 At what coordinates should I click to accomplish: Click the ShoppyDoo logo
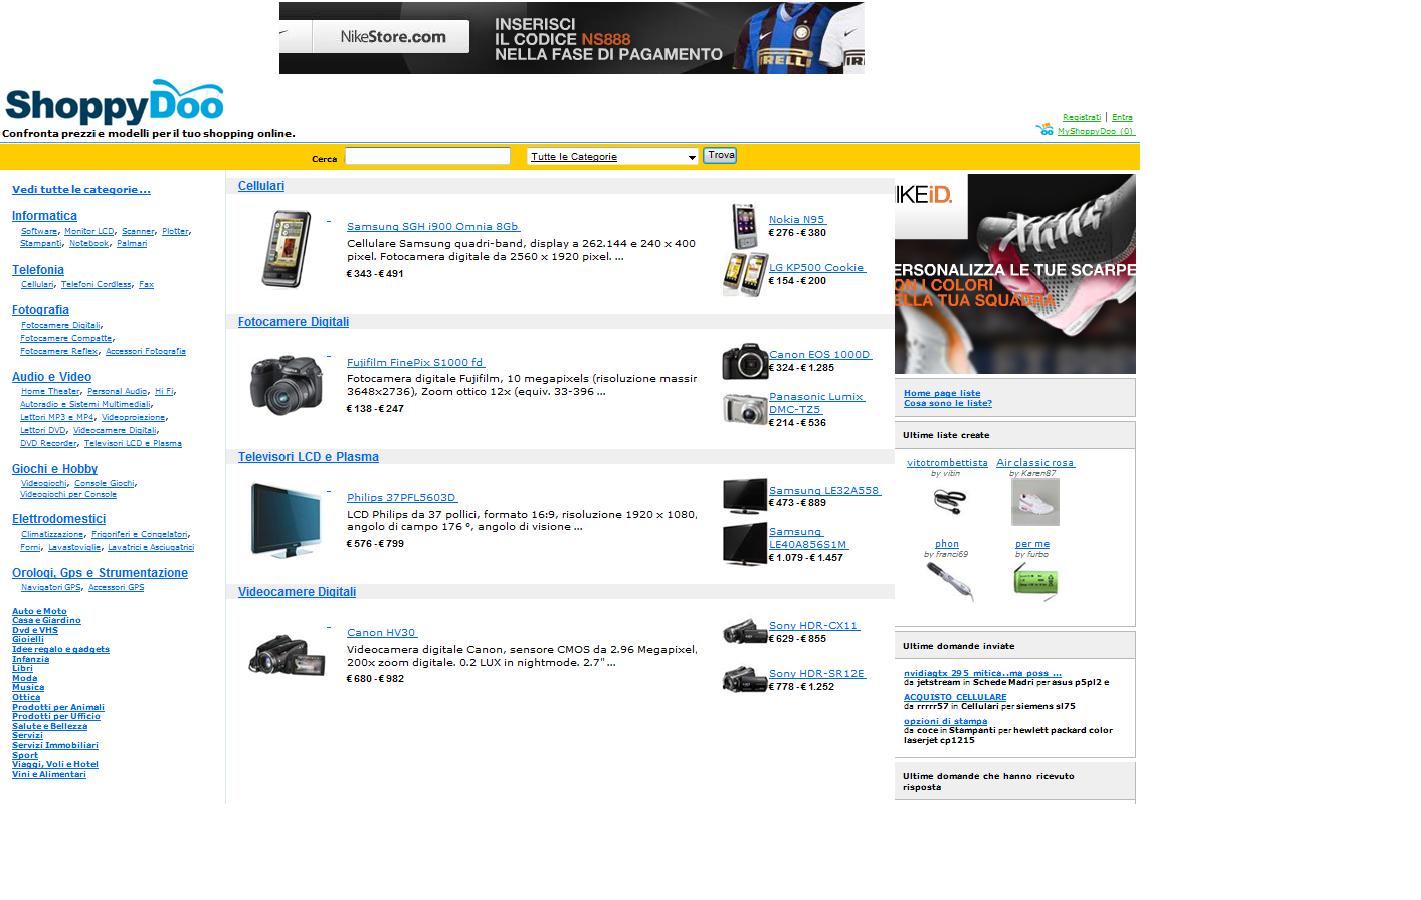click(114, 102)
